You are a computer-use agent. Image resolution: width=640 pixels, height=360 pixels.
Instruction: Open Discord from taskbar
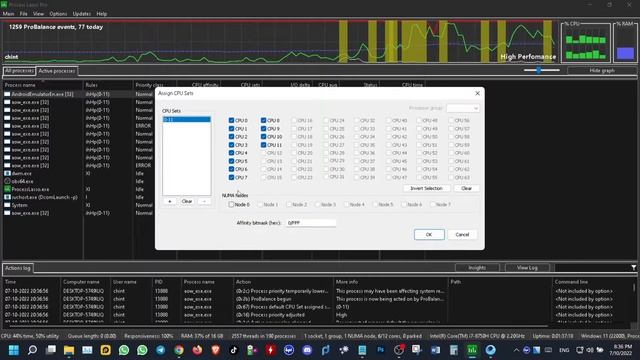[307, 350]
